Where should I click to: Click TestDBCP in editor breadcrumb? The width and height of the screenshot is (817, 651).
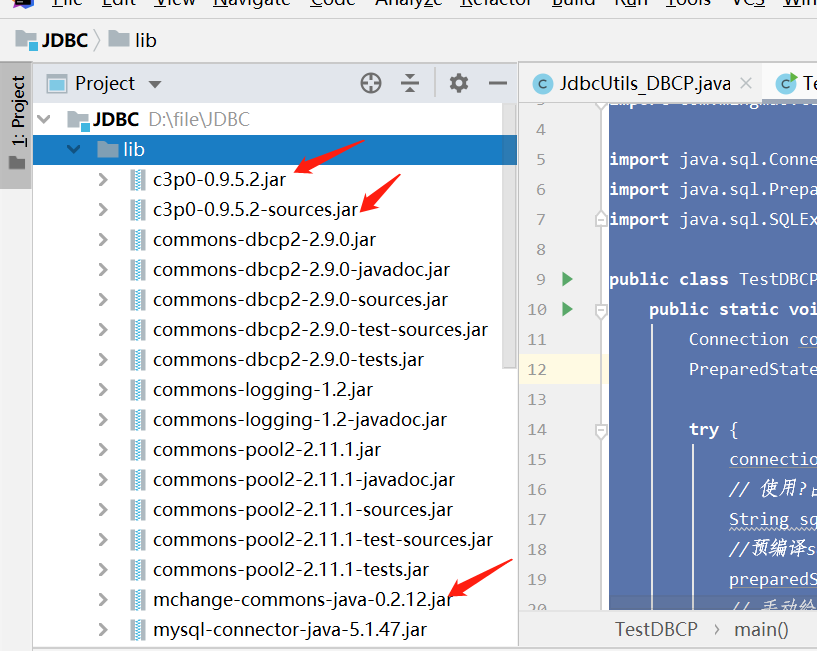(x=656, y=629)
